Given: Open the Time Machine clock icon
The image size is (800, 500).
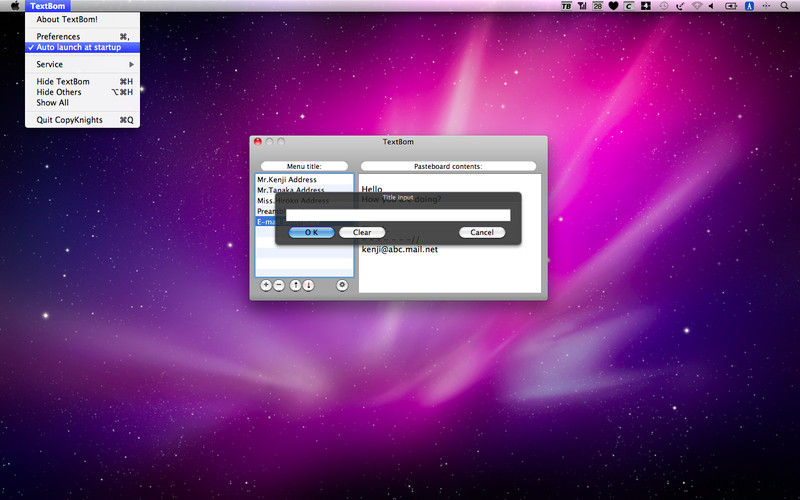Looking at the screenshot, I should 663,6.
